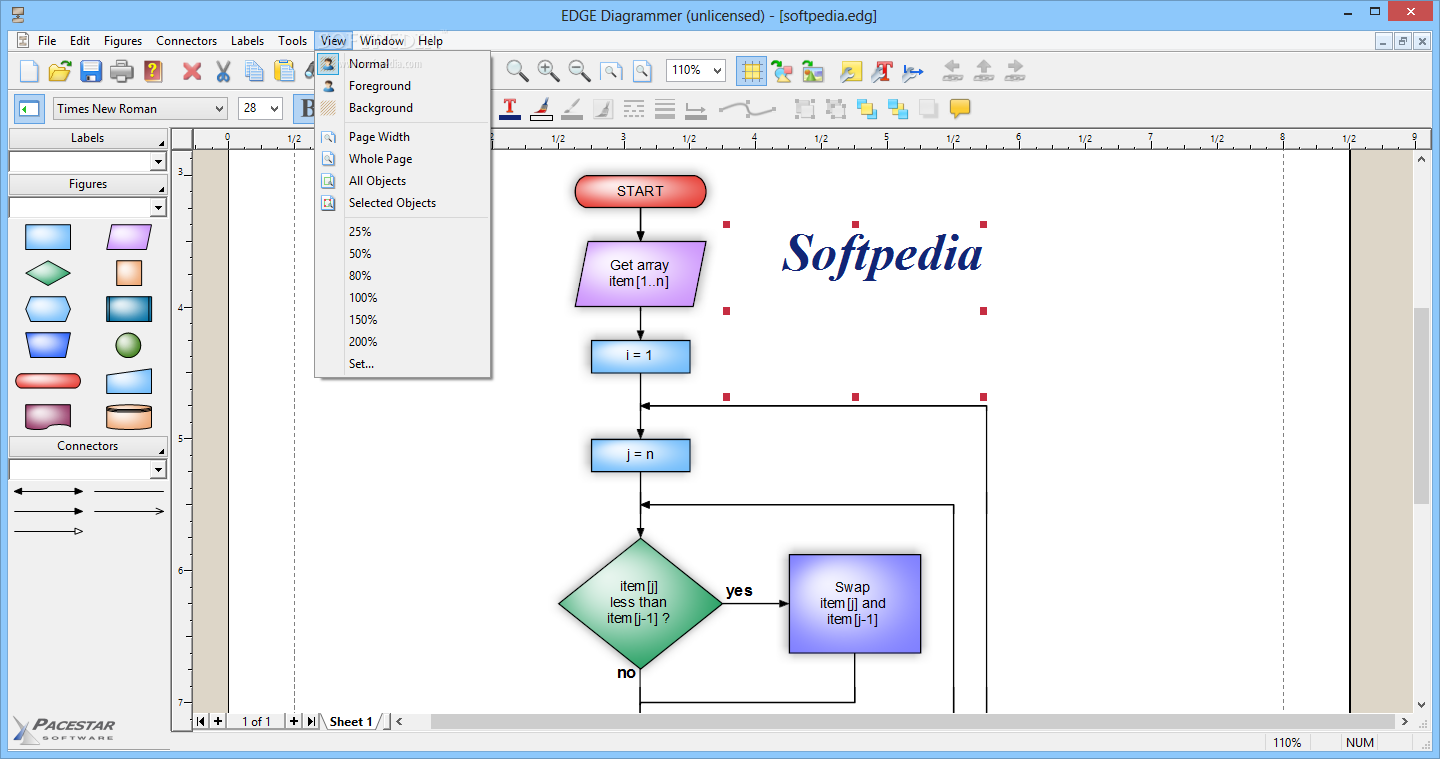Click the insert picture icon

[x=813, y=71]
